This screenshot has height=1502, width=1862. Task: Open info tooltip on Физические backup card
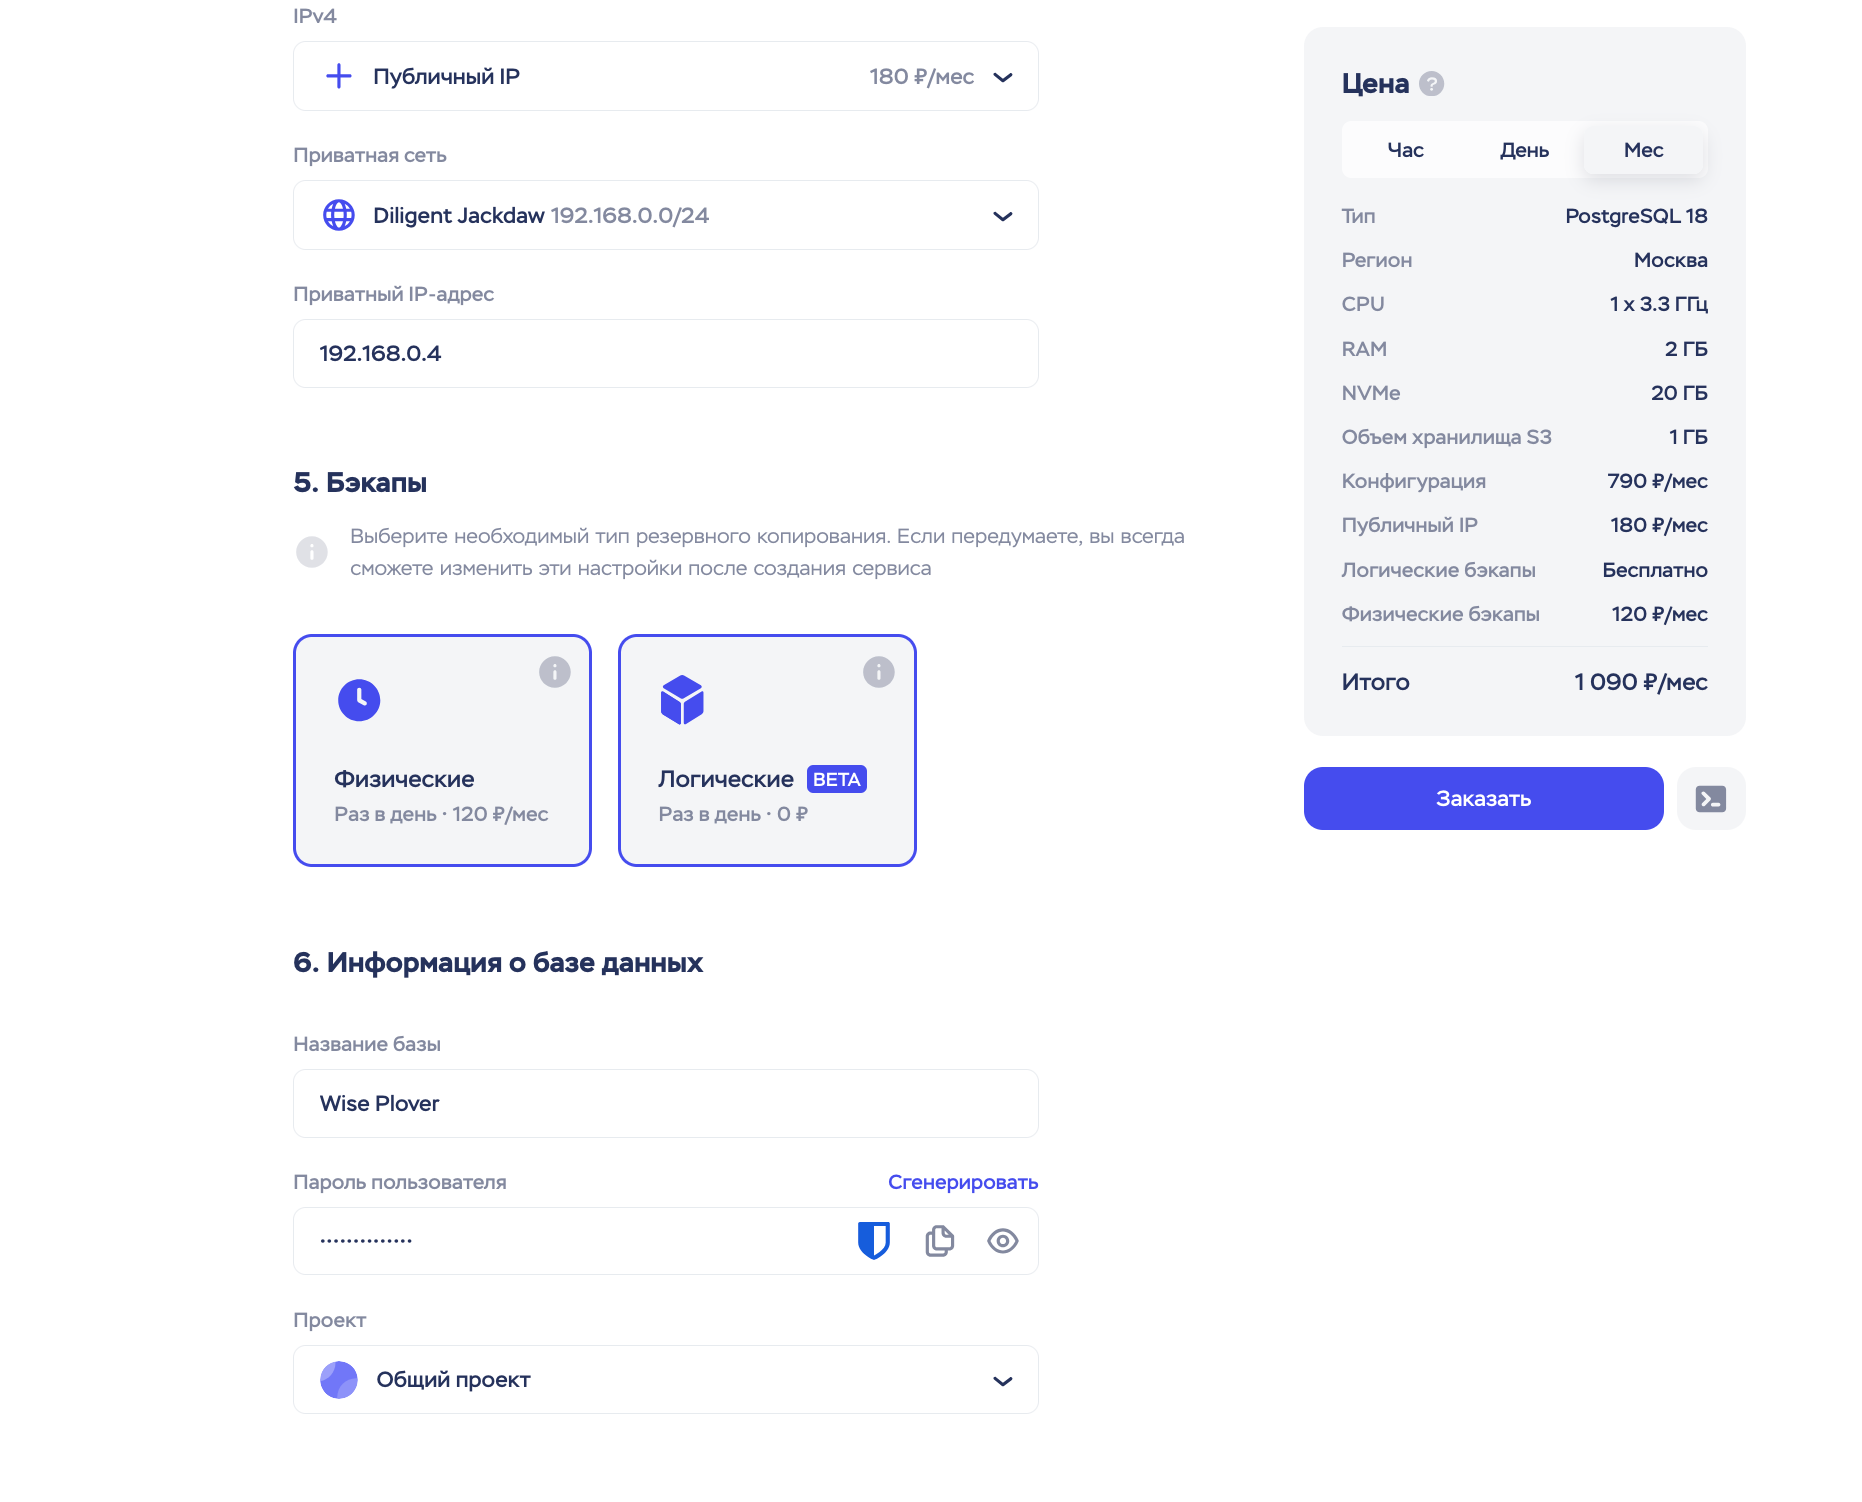[555, 672]
